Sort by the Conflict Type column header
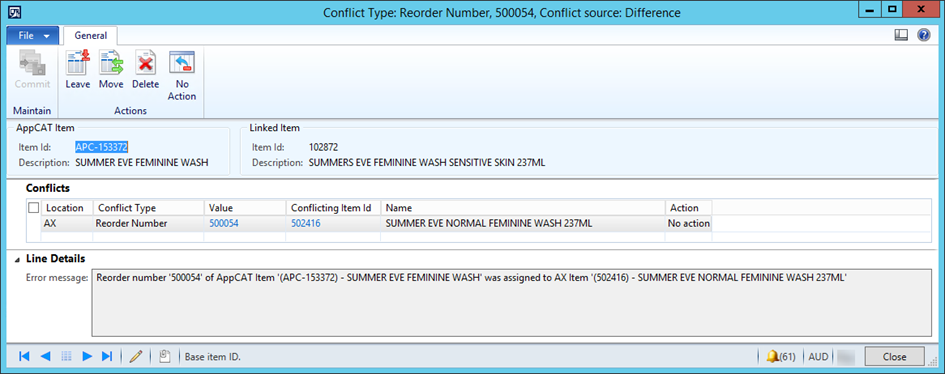 148,208
